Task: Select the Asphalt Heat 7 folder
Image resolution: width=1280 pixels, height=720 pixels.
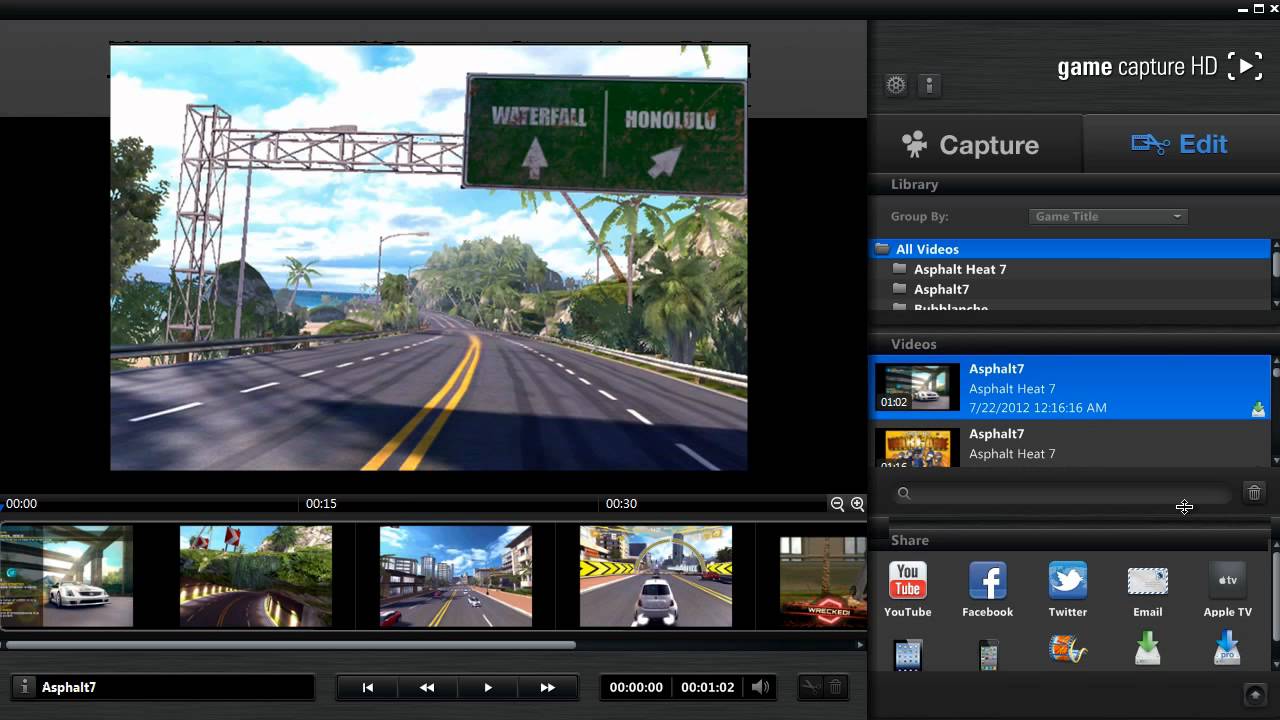Action: 1070,269
